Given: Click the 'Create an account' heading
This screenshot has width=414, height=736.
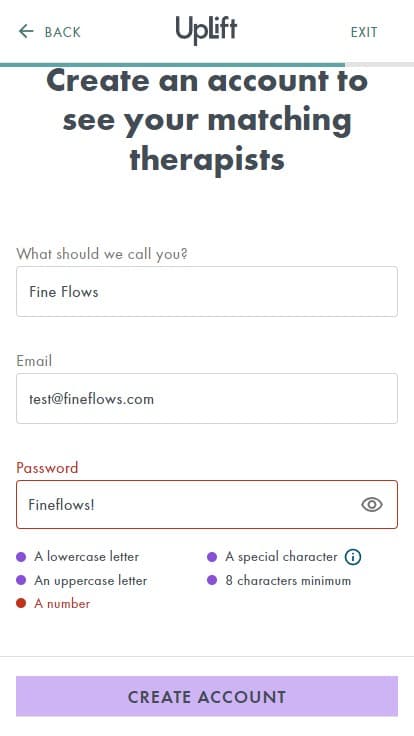Looking at the screenshot, I should pyautogui.click(x=207, y=120).
